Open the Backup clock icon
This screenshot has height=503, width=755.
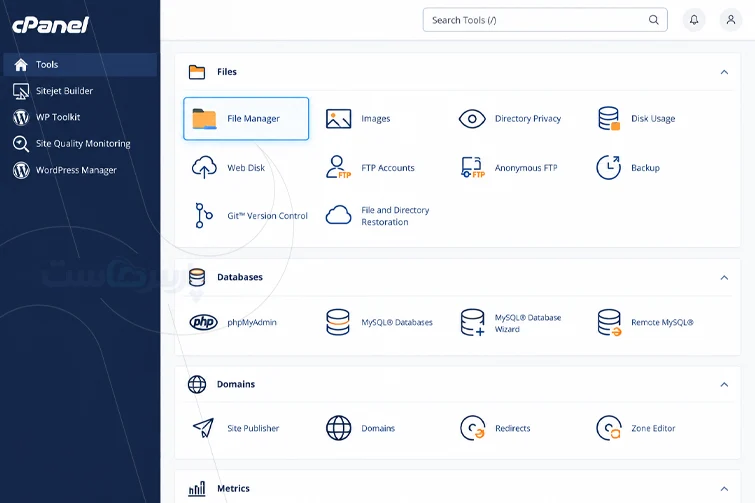pos(609,167)
